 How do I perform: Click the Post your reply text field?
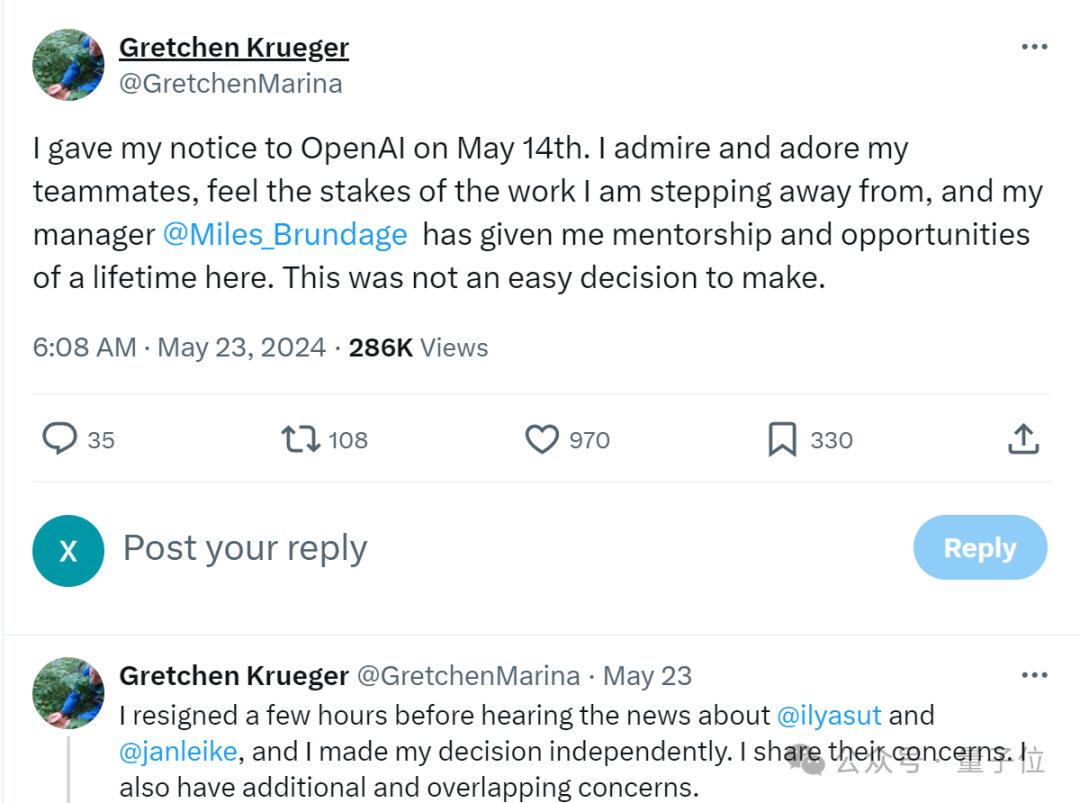tap(400, 548)
